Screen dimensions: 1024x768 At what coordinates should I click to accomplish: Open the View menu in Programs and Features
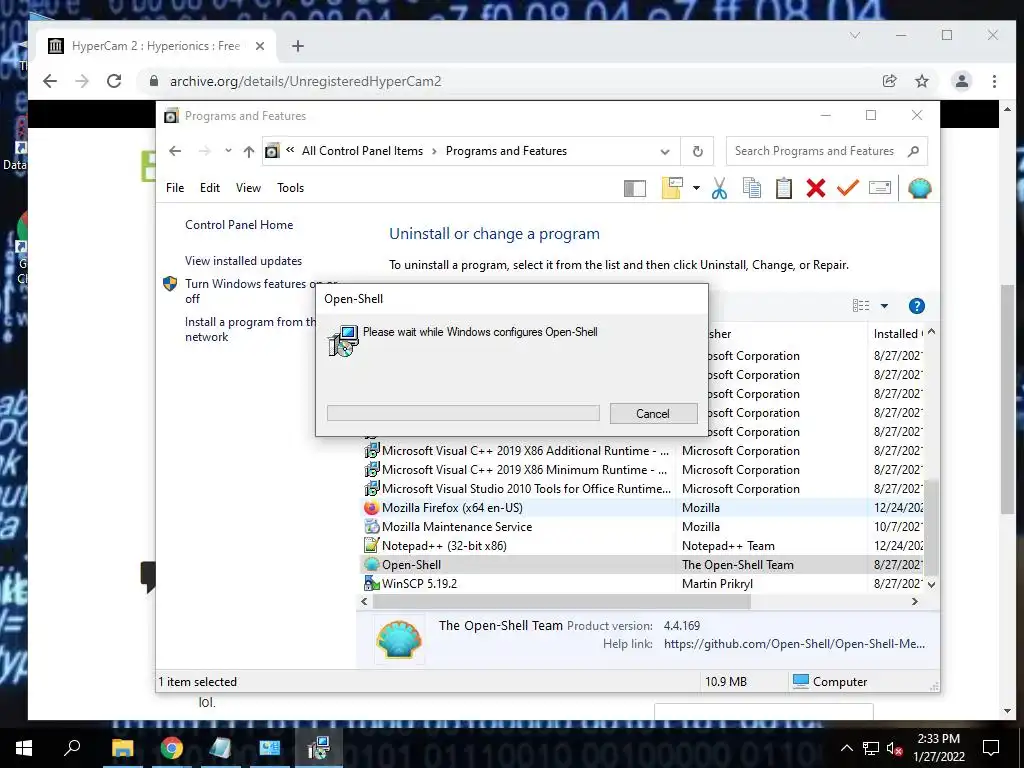pyautogui.click(x=248, y=188)
